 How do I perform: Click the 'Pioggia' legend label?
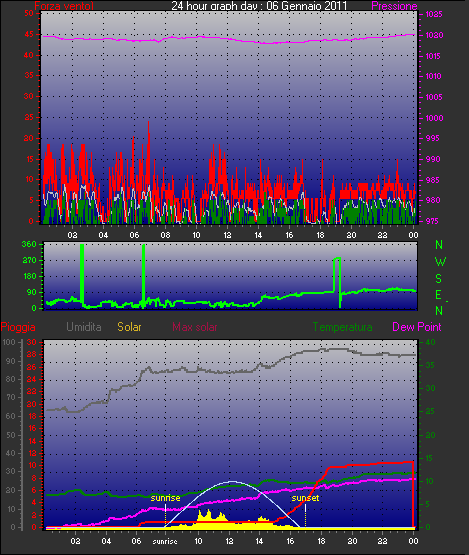[x=18, y=327]
